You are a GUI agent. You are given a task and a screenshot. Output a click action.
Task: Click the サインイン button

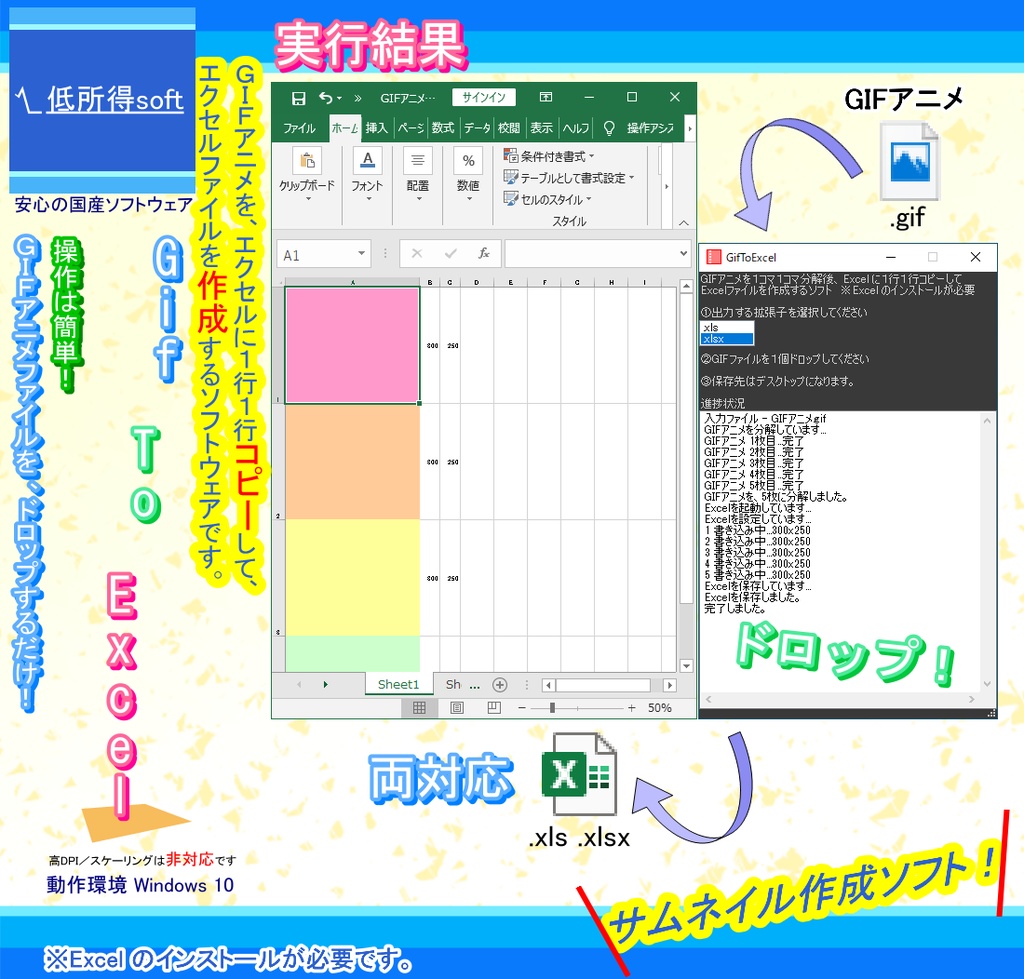coord(483,97)
